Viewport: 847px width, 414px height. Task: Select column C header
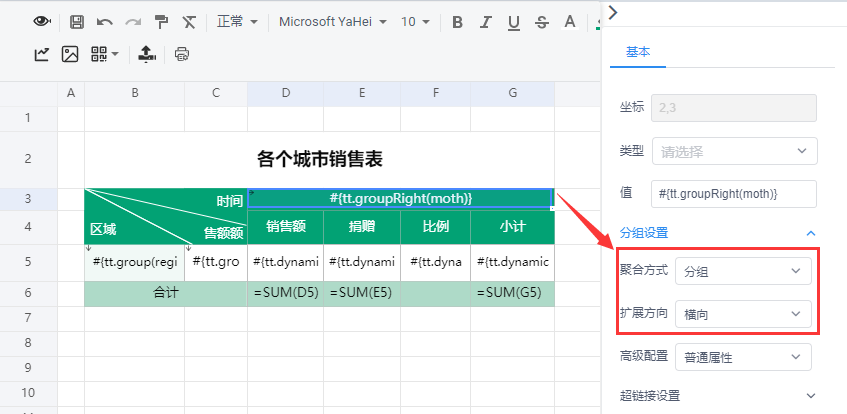216,94
